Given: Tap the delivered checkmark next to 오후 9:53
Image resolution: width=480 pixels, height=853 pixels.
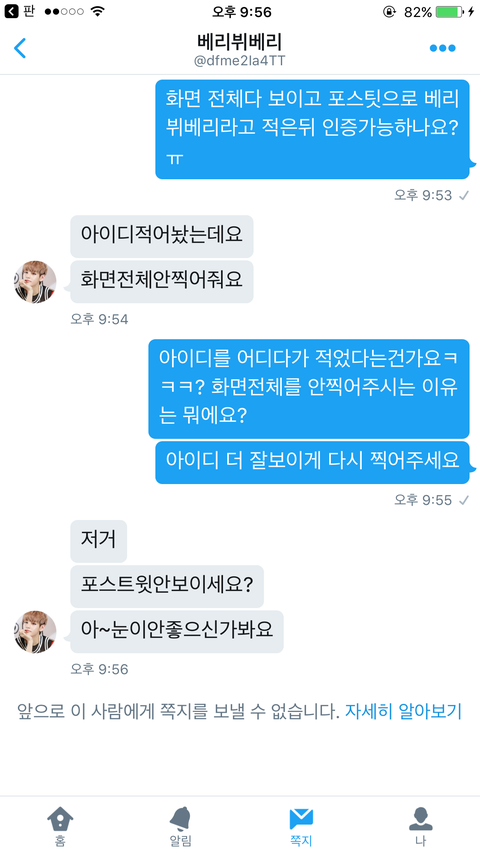Looking at the screenshot, I should (464, 195).
